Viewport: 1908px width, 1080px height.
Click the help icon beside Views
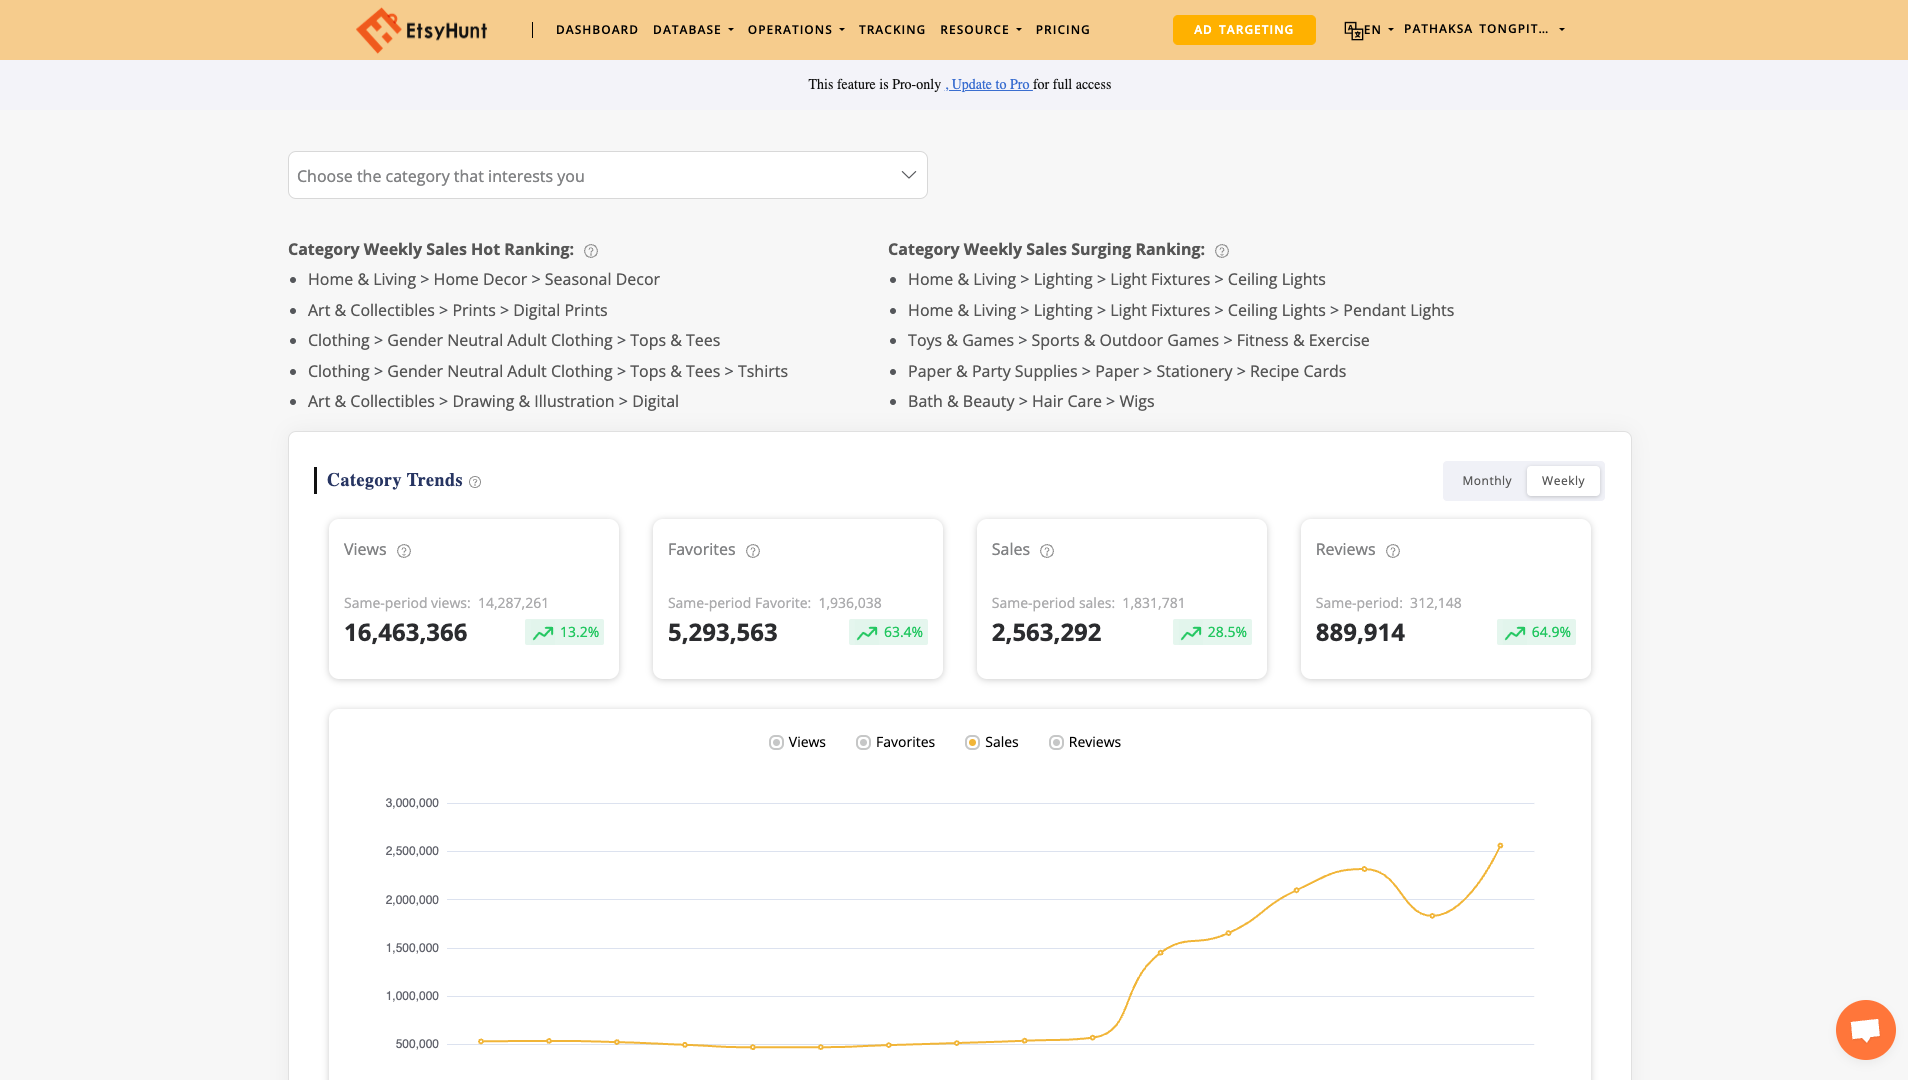coord(404,551)
